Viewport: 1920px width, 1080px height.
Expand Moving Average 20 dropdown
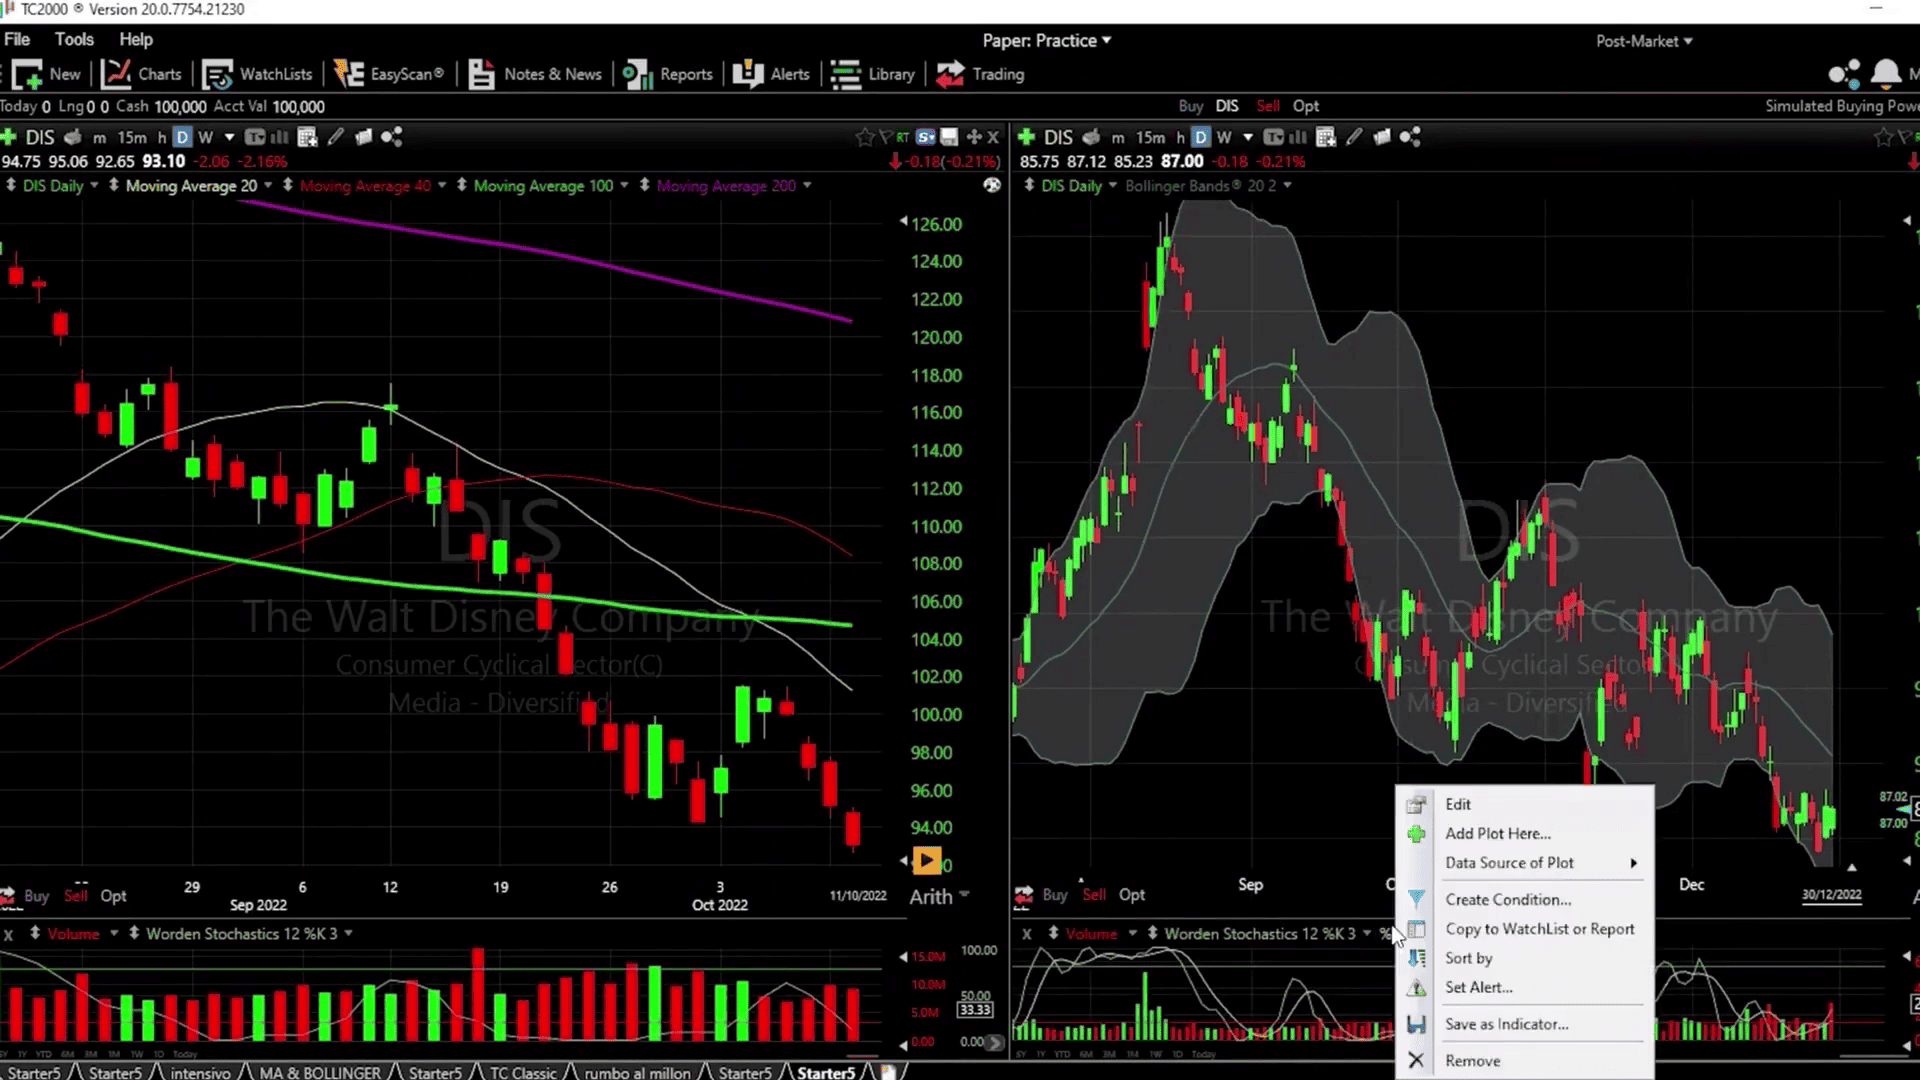pos(268,186)
